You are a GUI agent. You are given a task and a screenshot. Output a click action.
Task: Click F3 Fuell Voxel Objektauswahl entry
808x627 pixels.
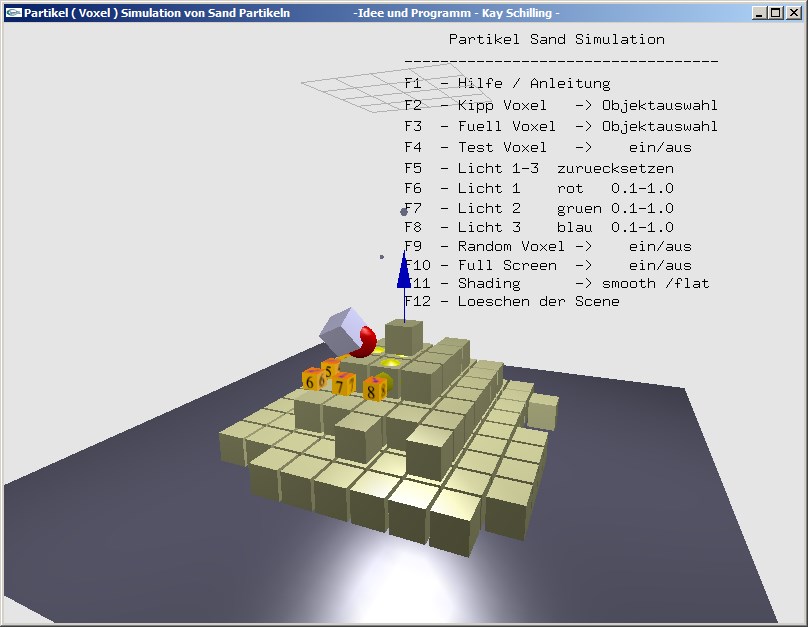[x=561, y=126]
